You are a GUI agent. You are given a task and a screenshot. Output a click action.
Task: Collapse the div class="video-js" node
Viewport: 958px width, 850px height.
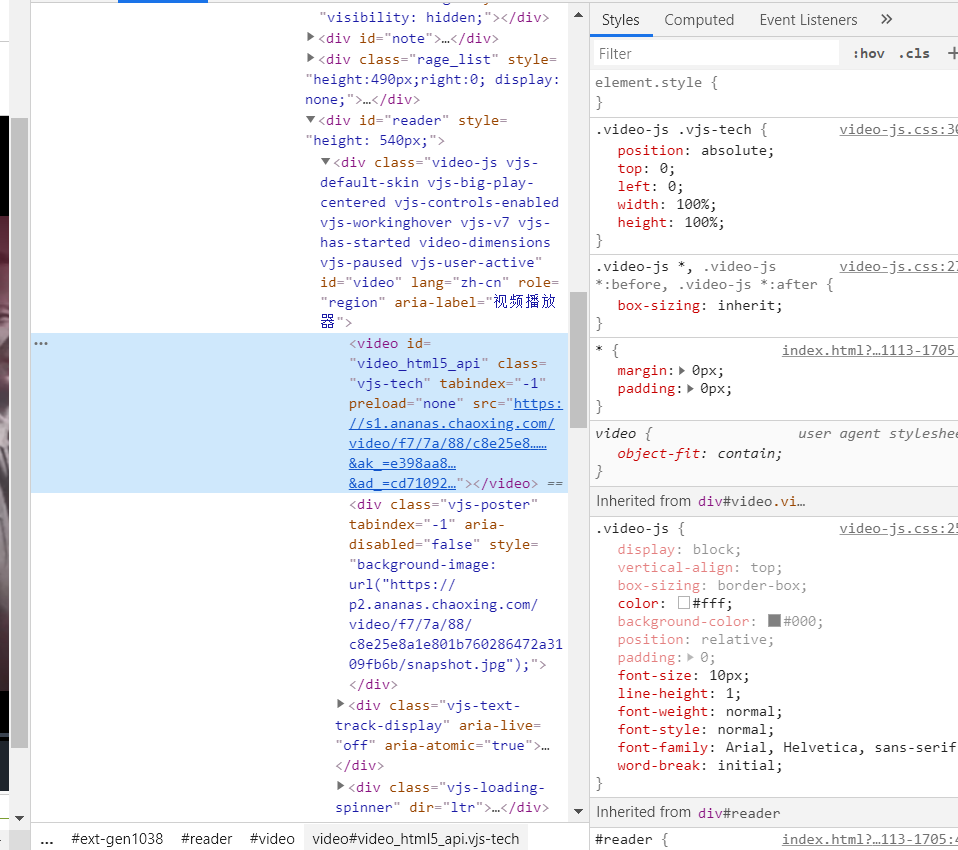(x=326, y=161)
